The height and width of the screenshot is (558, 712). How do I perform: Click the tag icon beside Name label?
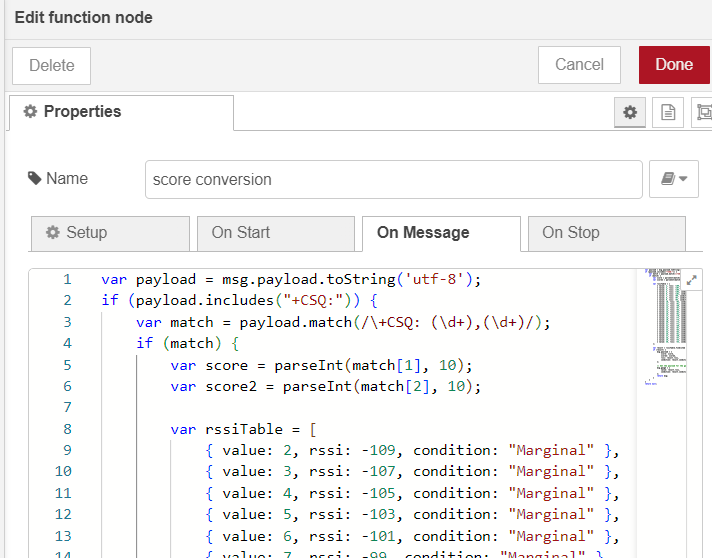[35, 179]
